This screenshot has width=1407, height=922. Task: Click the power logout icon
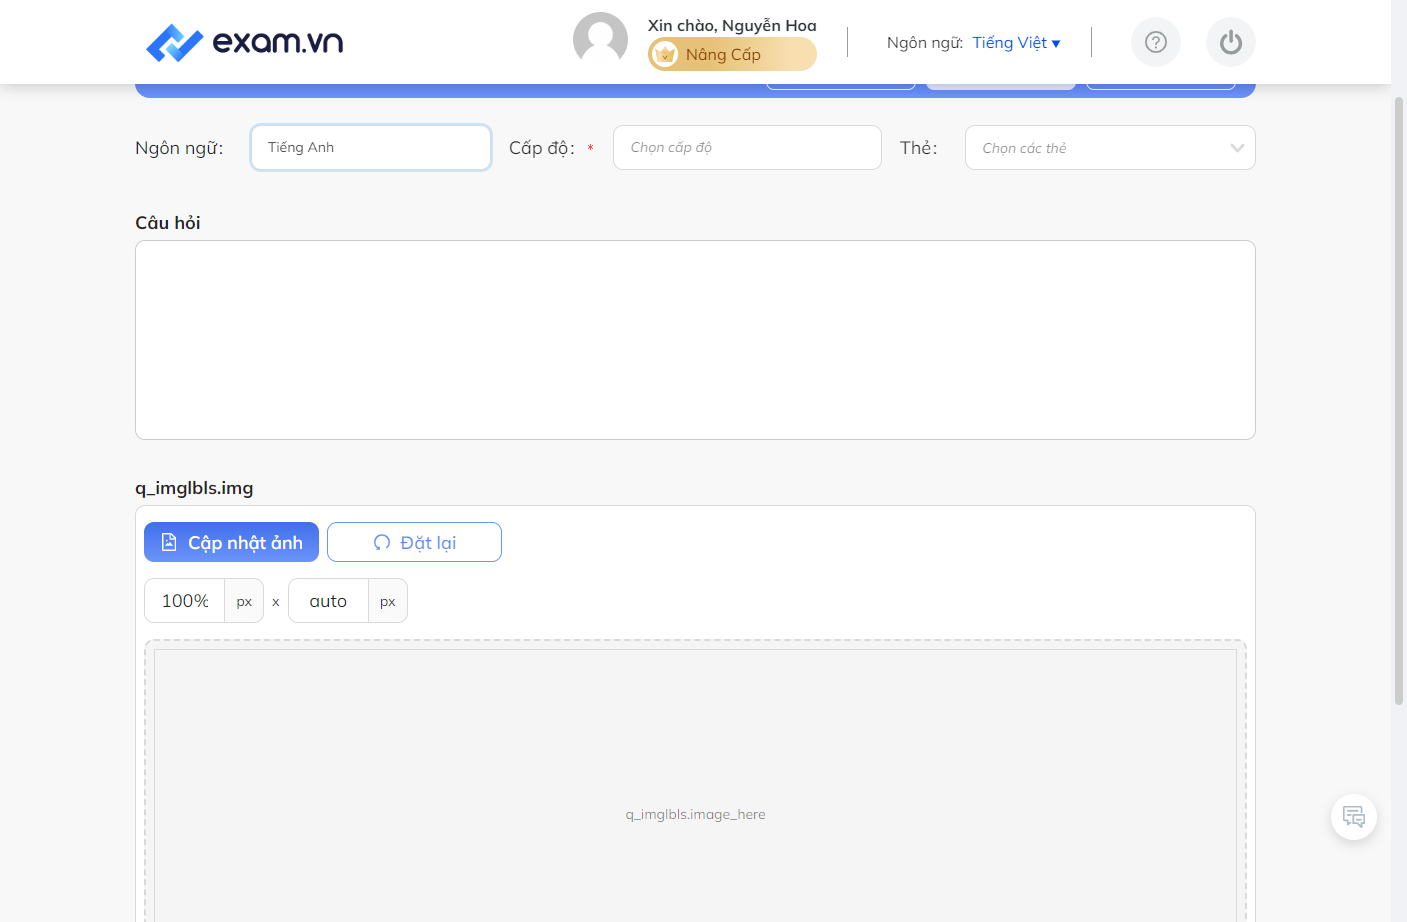pyautogui.click(x=1231, y=42)
